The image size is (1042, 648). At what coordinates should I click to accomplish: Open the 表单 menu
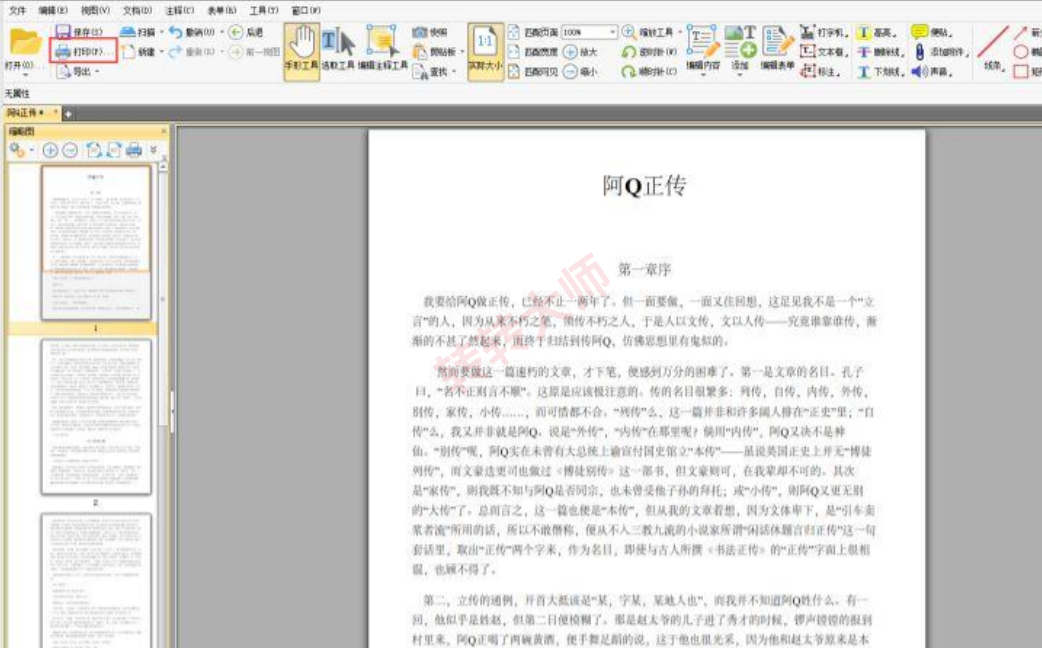pyautogui.click(x=222, y=10)
